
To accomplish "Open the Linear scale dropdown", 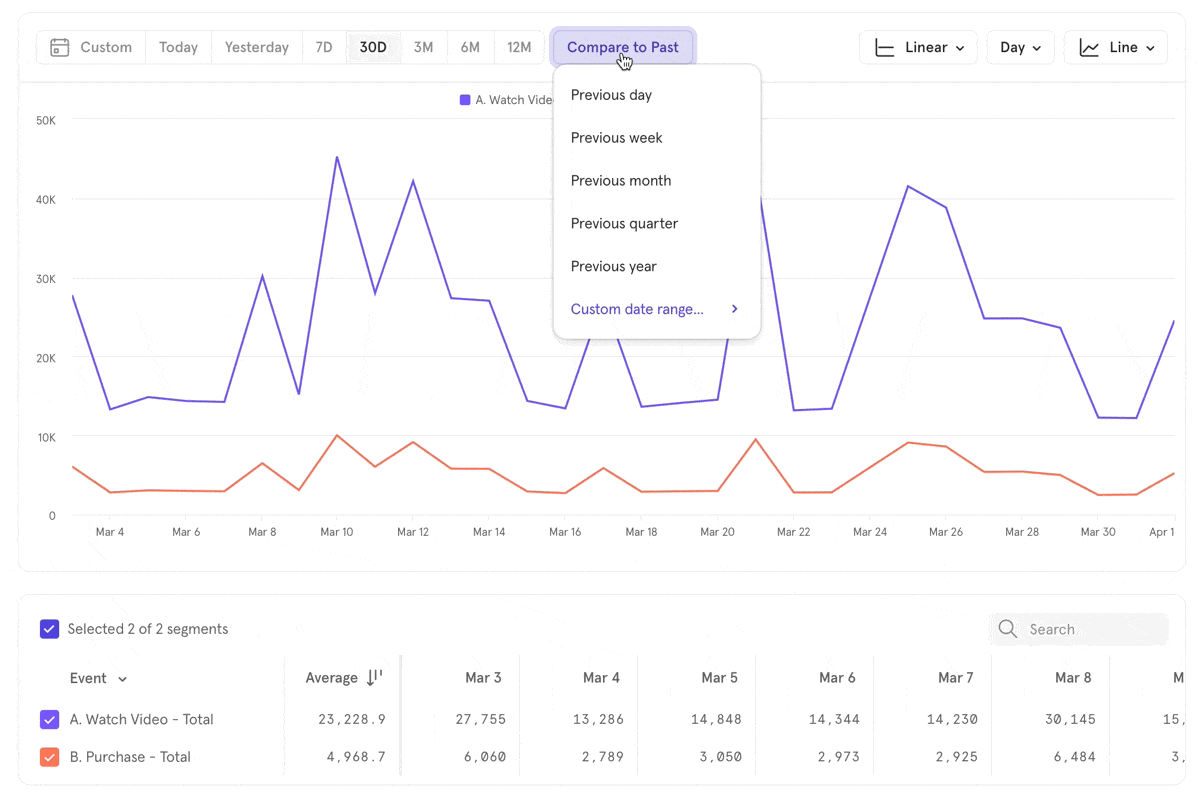I will [918, 47].
